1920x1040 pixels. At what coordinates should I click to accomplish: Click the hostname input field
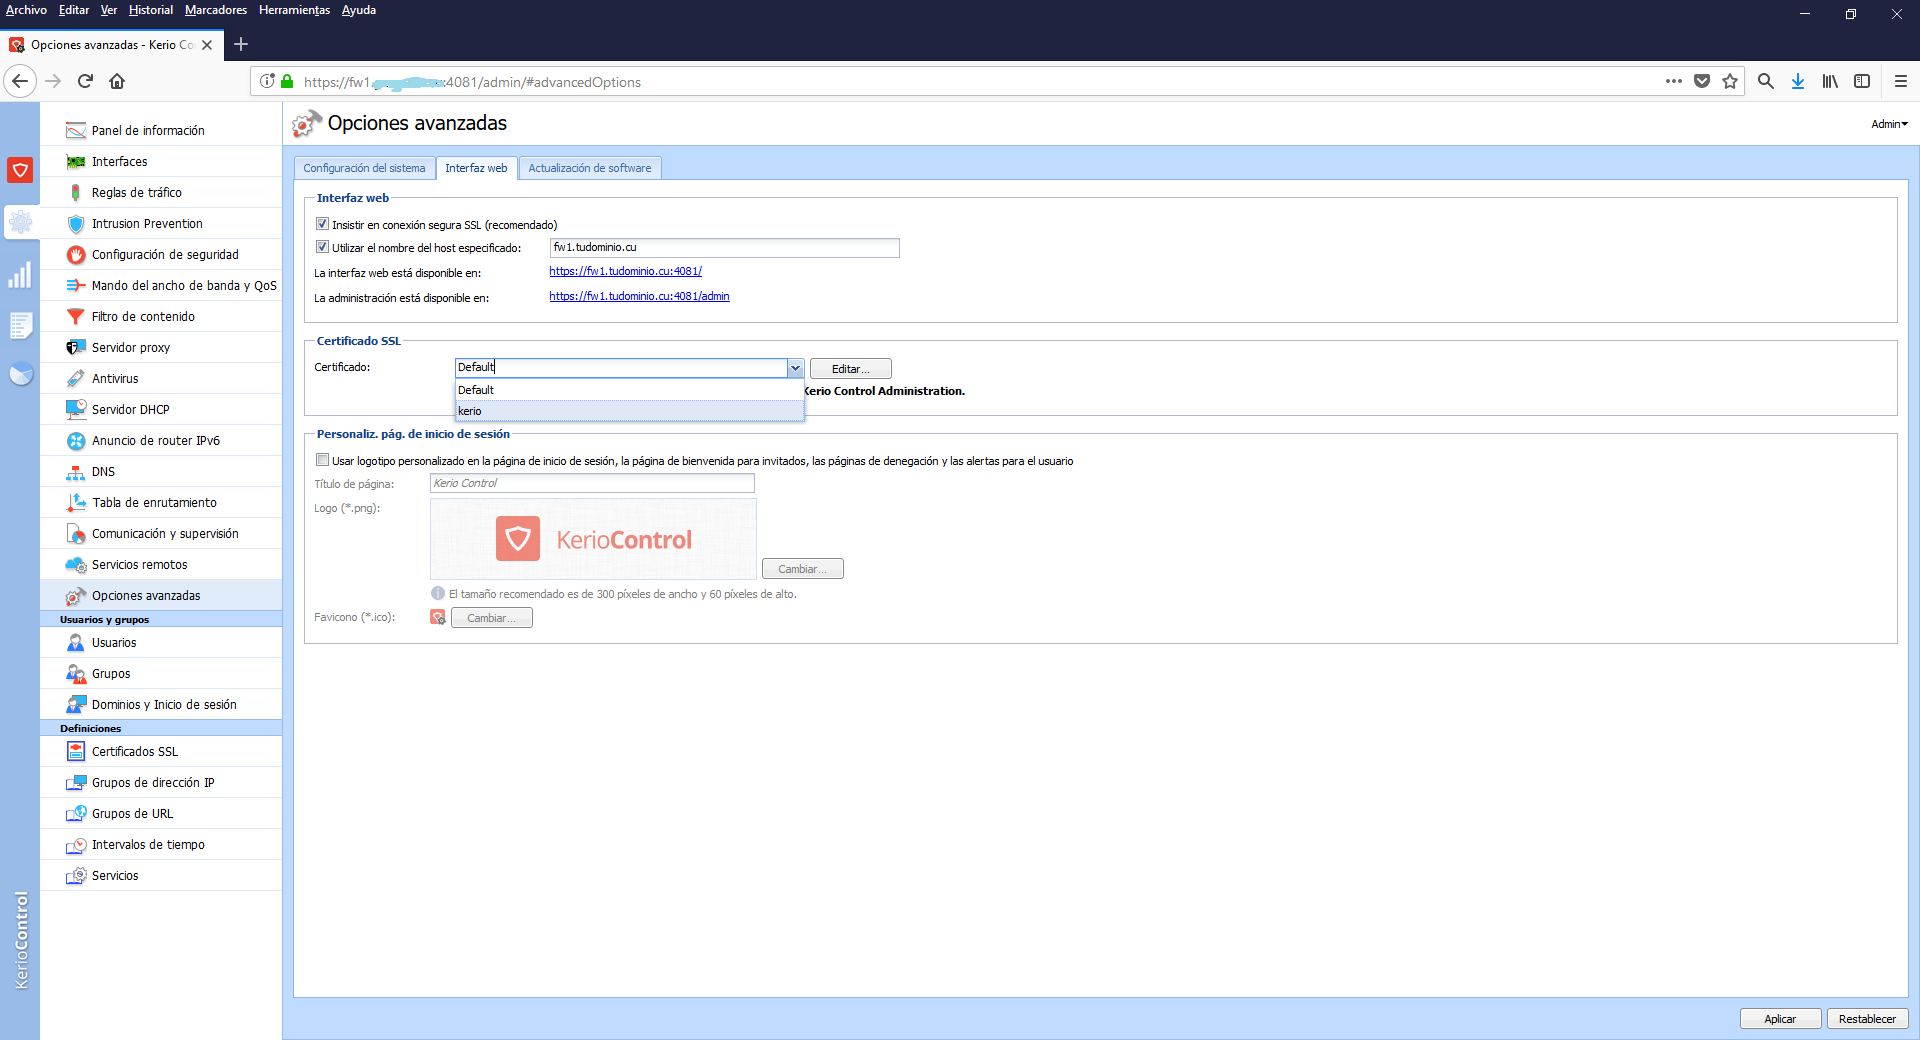click(724, 247)
